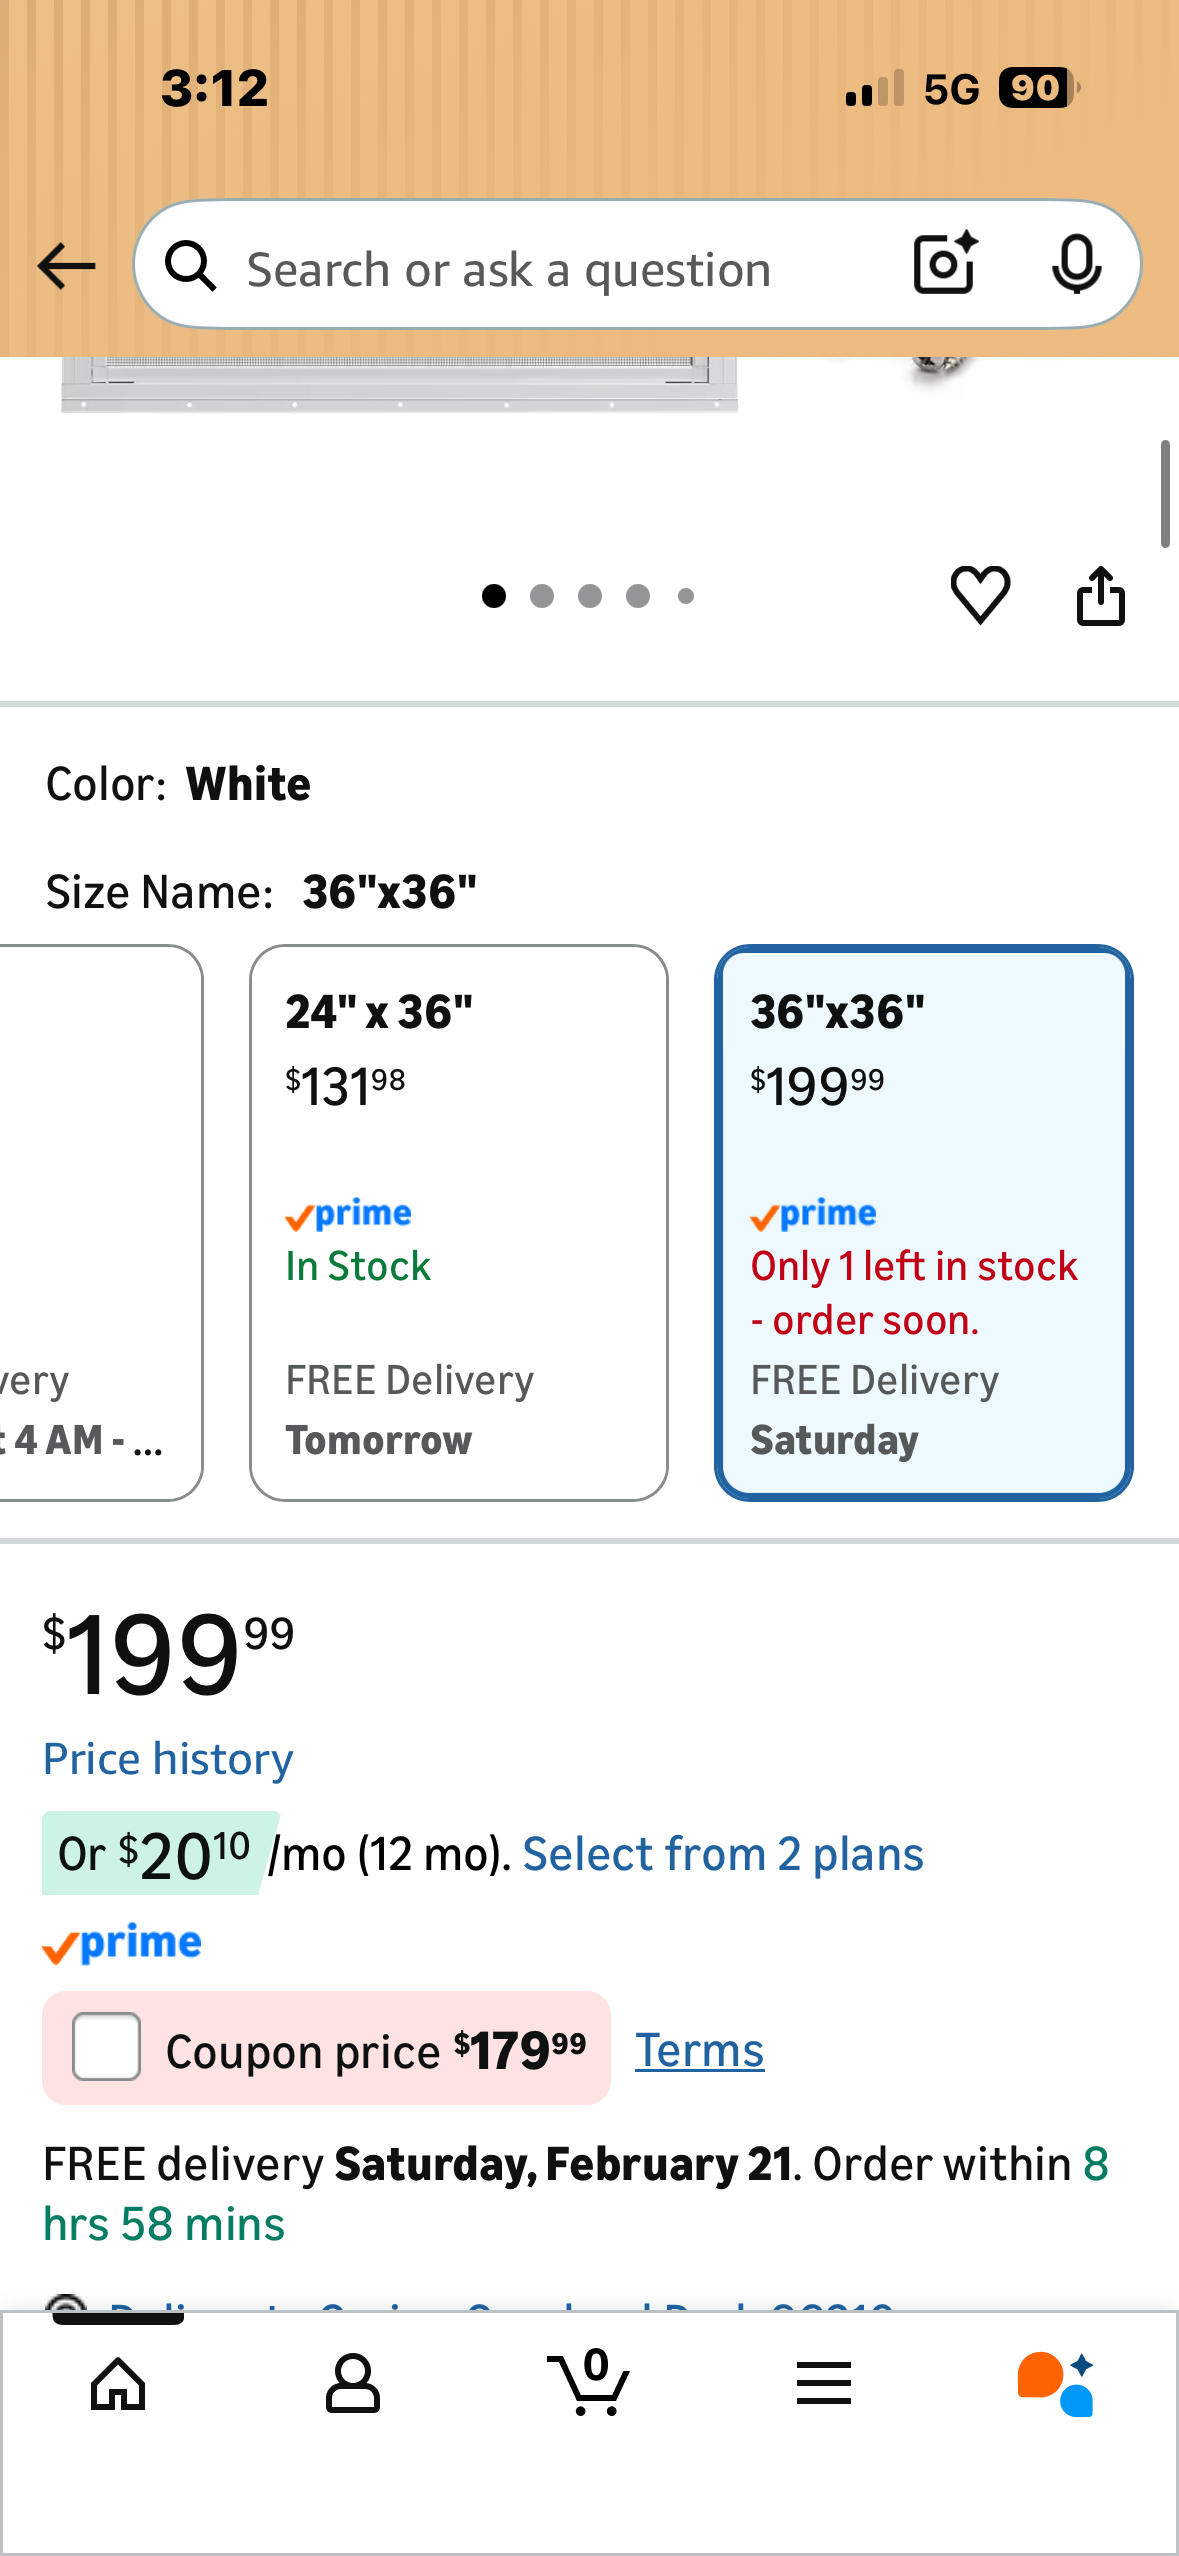The width and height of the screenshot is (1179, 2556).
Task: Tap the product image at top
Action: (x=400, y=385)
